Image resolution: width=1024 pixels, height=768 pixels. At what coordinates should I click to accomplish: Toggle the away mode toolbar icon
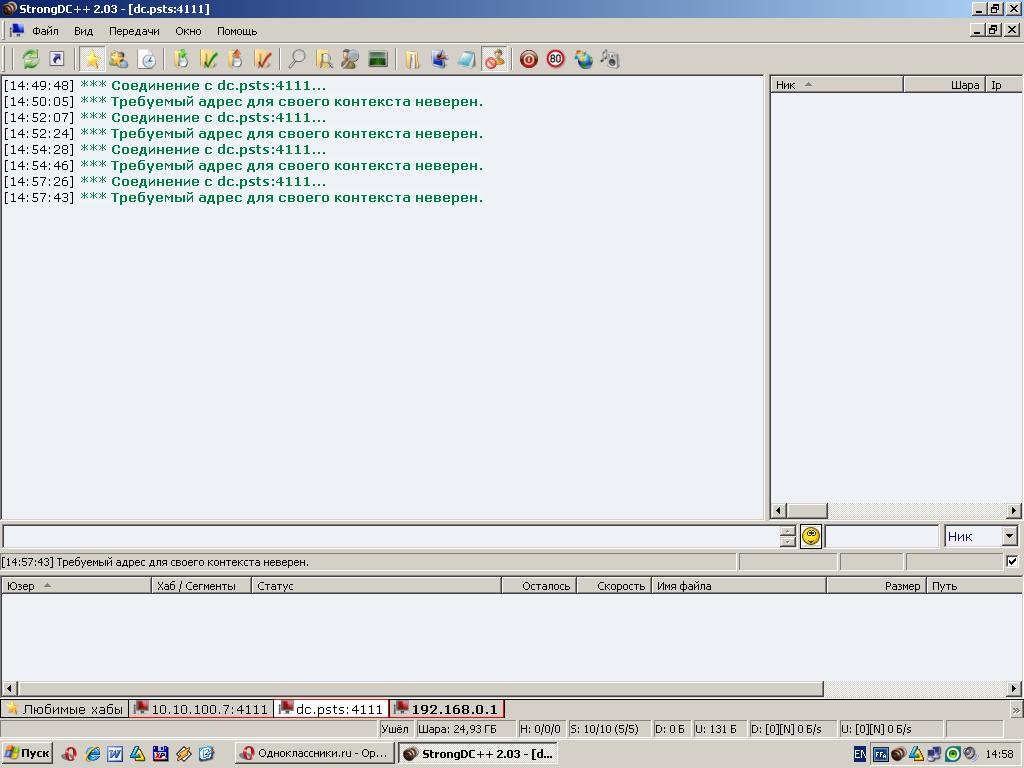click(x=494, y=59)
